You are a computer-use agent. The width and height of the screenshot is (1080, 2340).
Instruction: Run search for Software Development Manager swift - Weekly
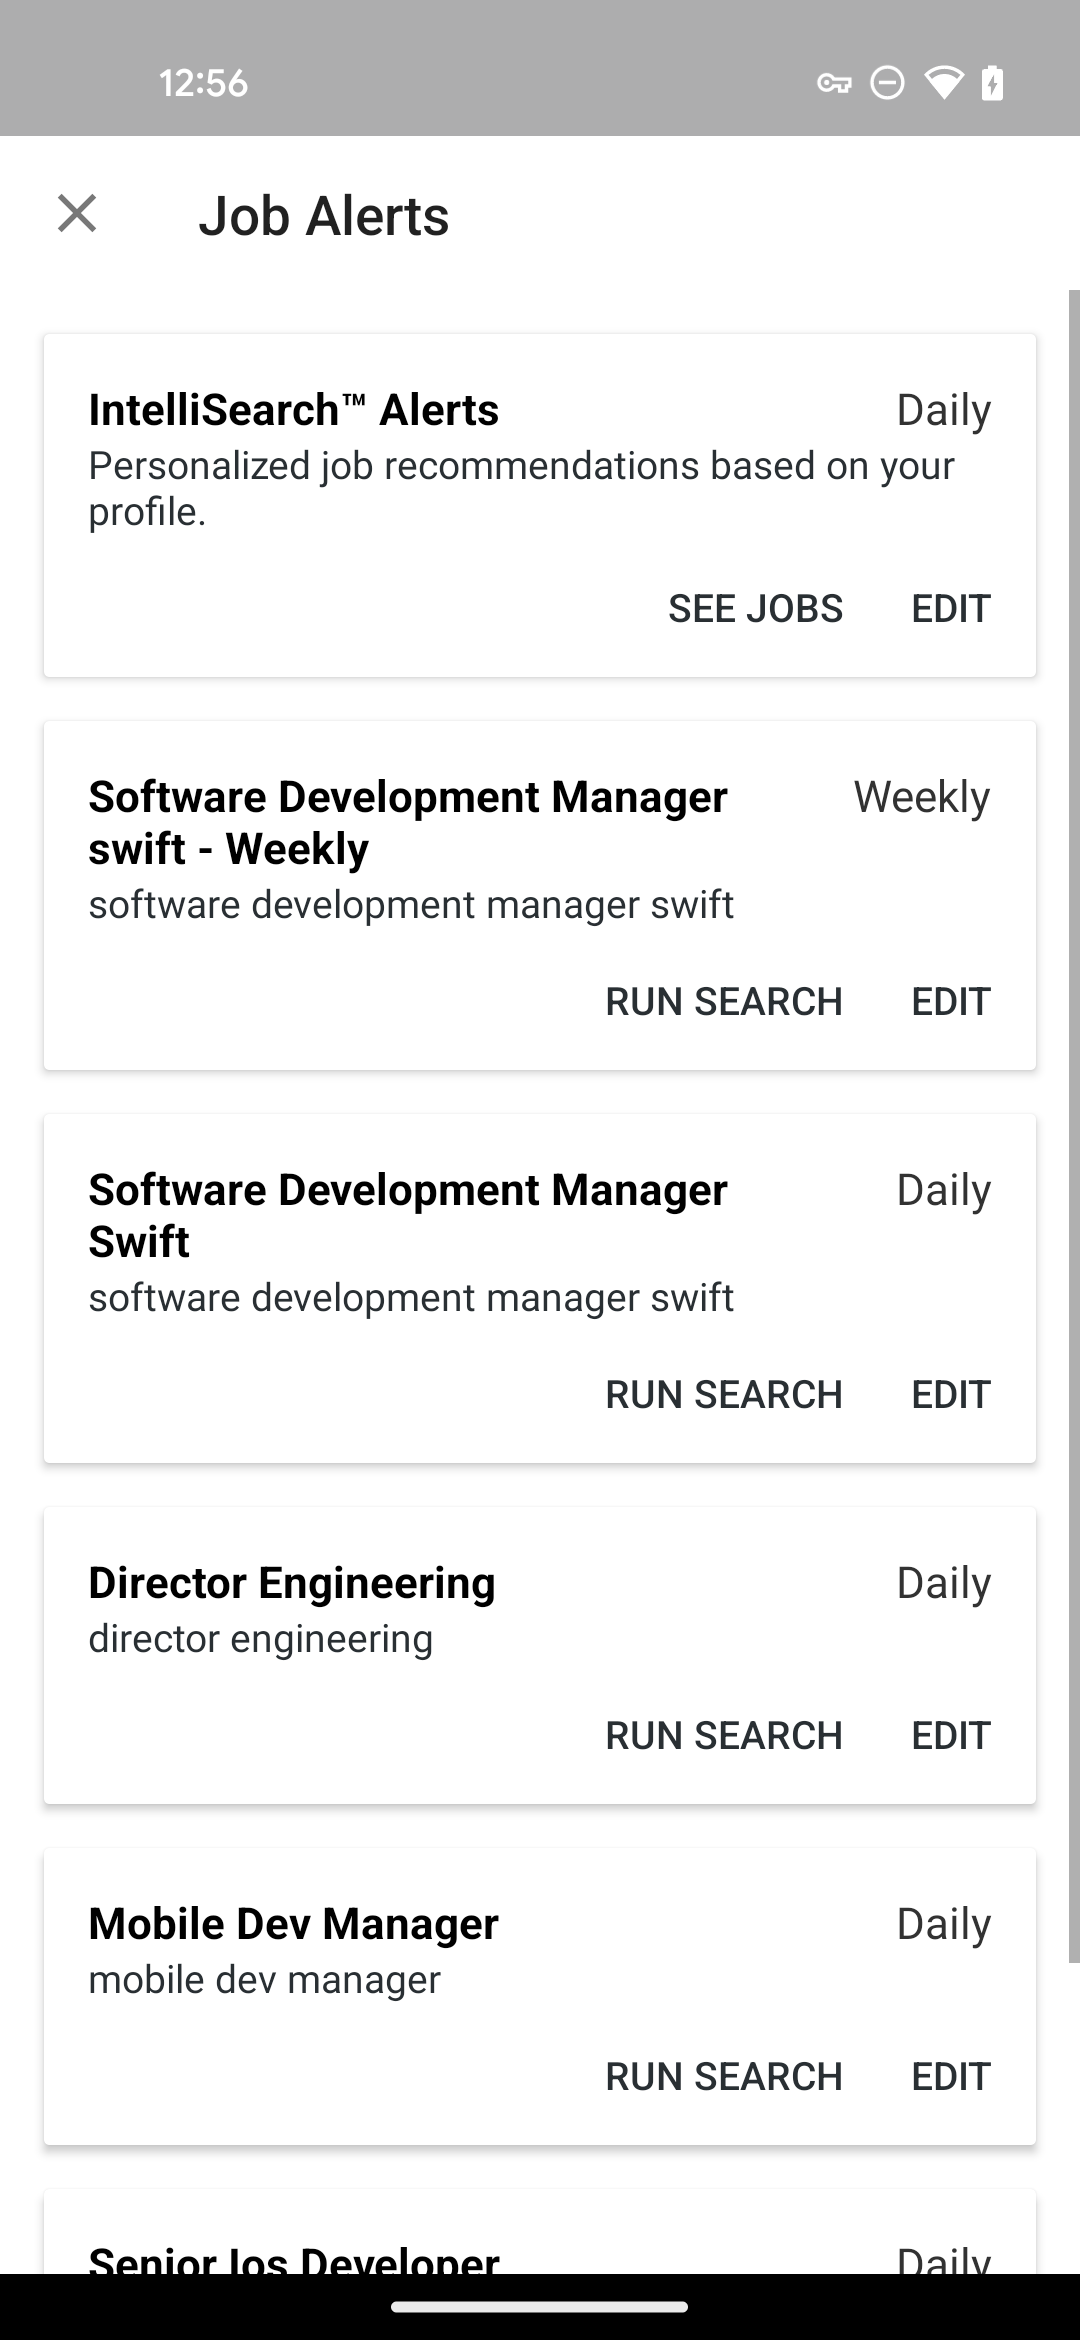click(724, 1001)
